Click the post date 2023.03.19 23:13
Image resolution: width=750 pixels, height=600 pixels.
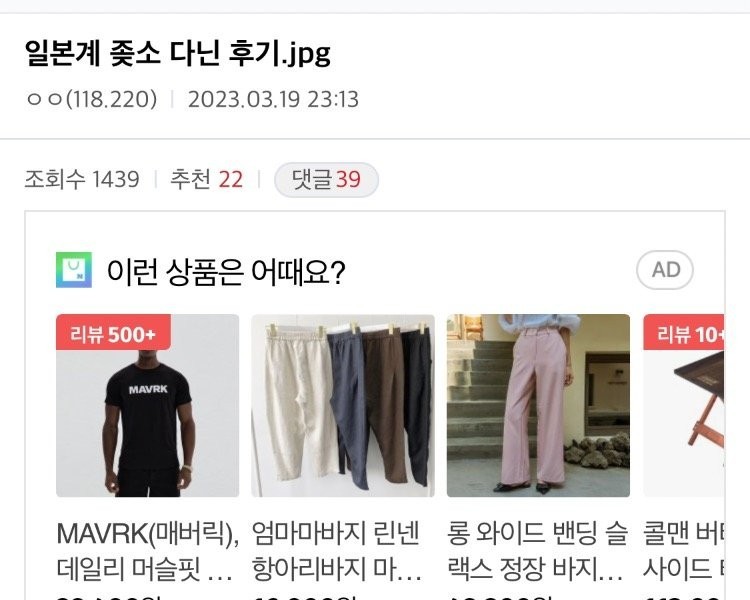(273, 99)
